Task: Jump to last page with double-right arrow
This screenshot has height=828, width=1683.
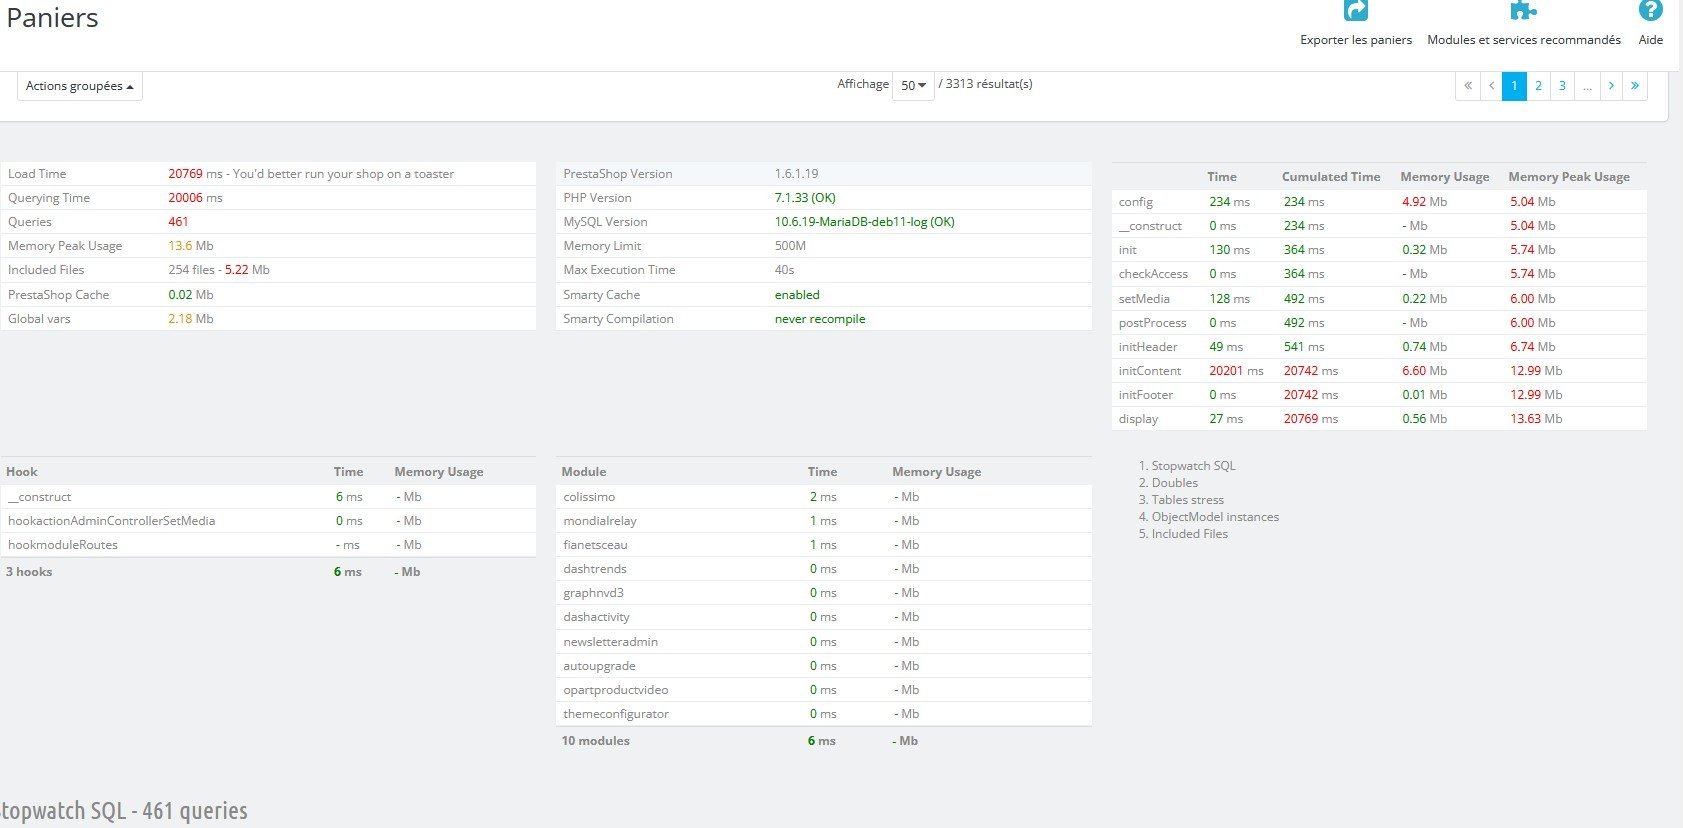Action: coord(1635,86)
